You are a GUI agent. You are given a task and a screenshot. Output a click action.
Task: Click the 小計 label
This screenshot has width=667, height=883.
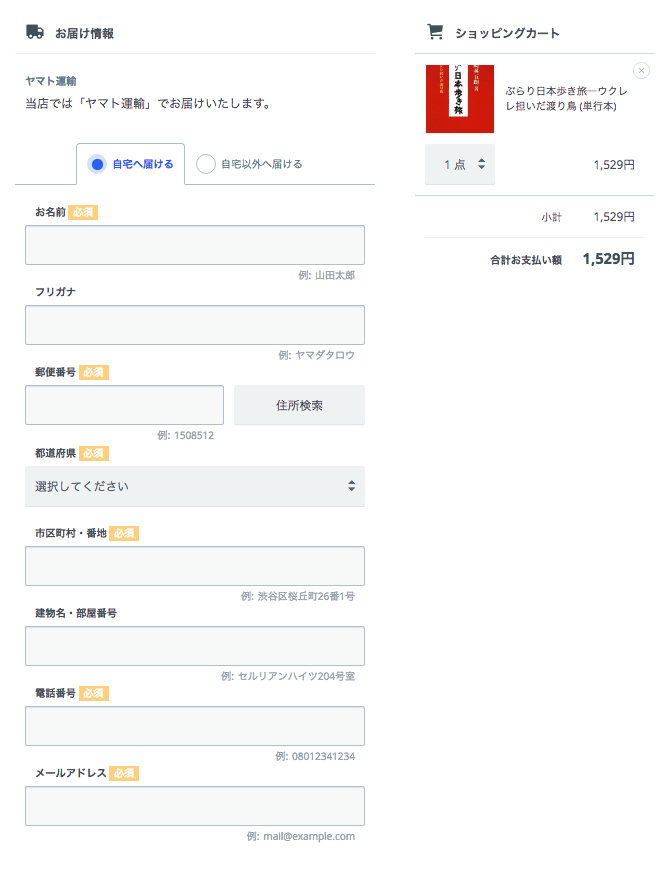tap(551, 217)
